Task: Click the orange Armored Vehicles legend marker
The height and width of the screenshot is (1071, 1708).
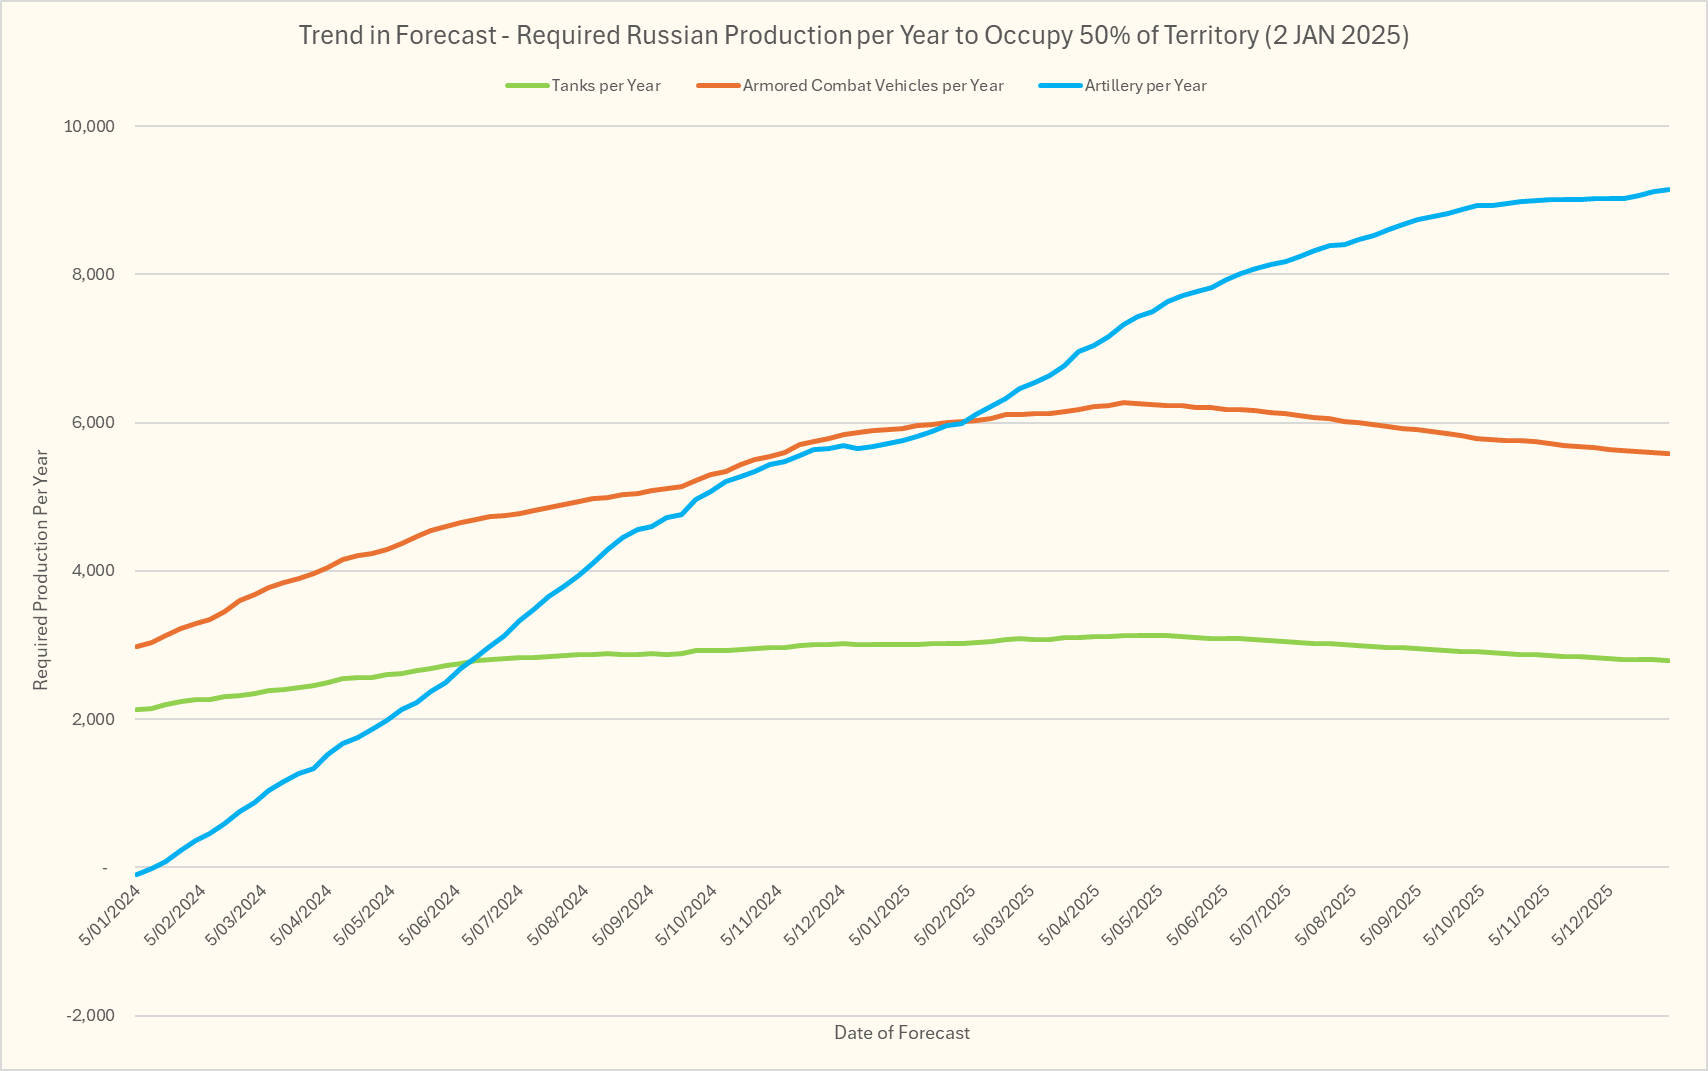Action: (x=719, y=86)
